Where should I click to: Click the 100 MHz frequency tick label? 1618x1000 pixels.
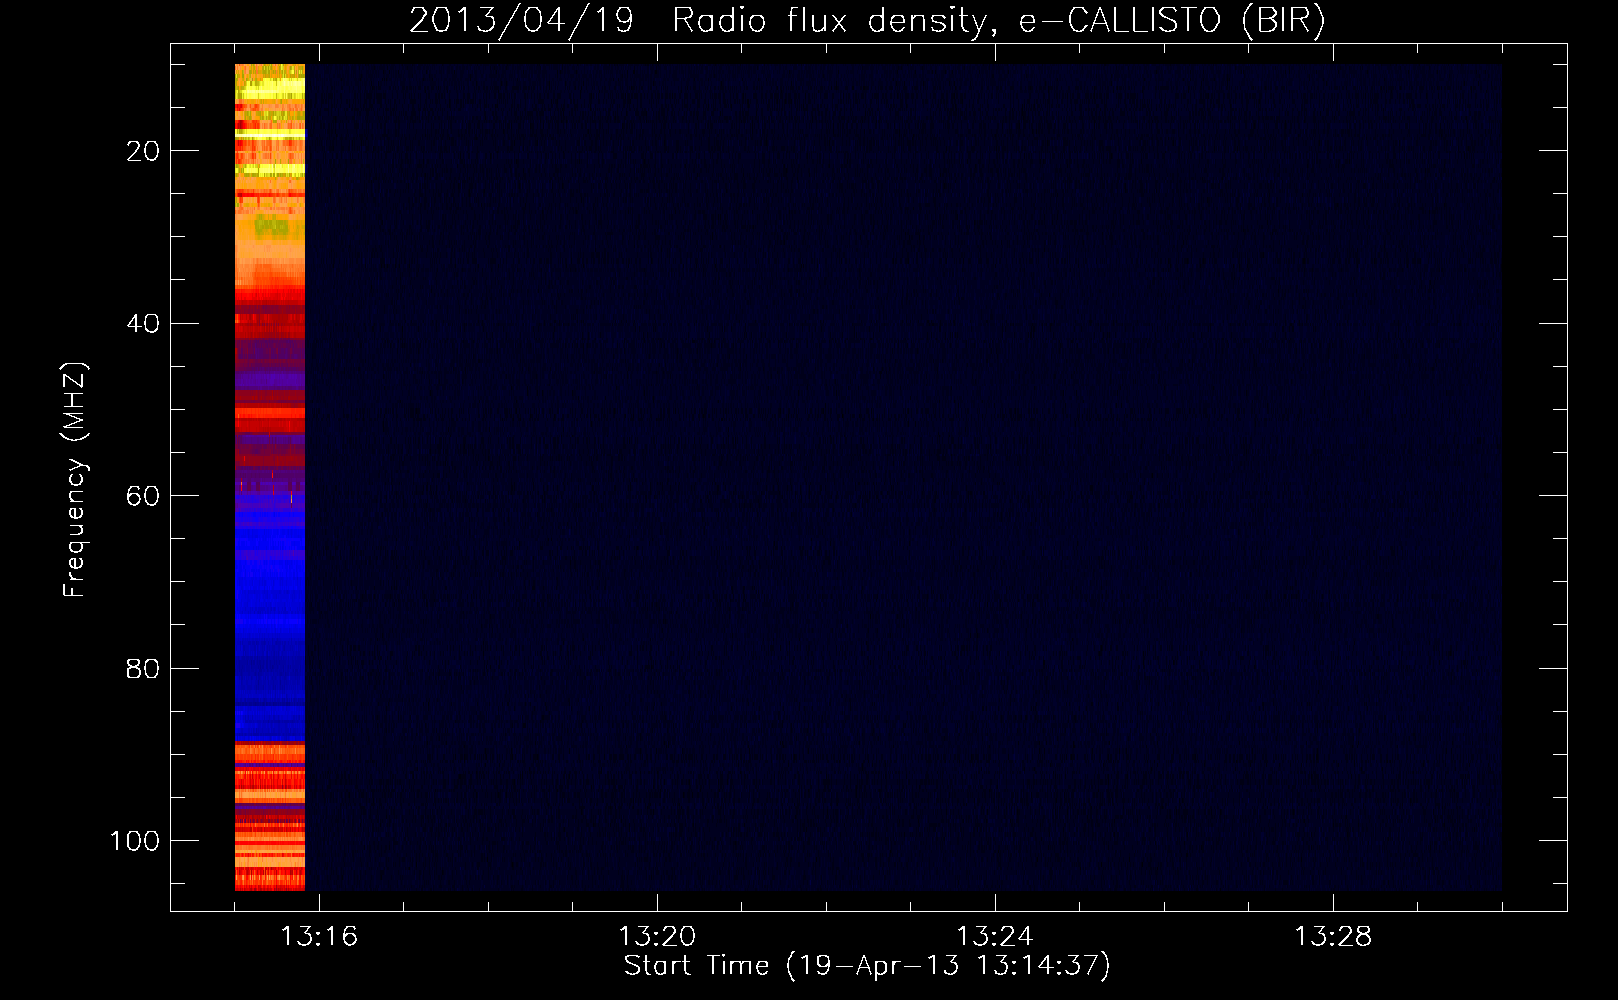point(135,841)
